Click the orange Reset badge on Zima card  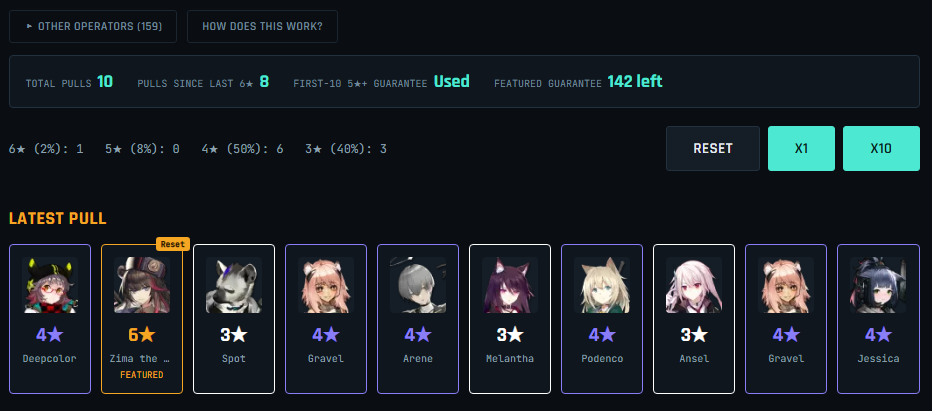point(173,244)
